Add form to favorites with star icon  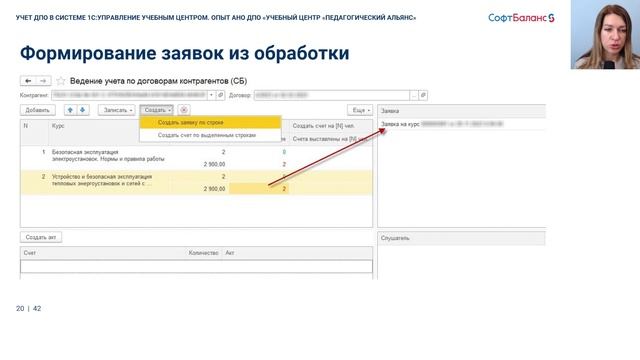click(x=61, y=81)
